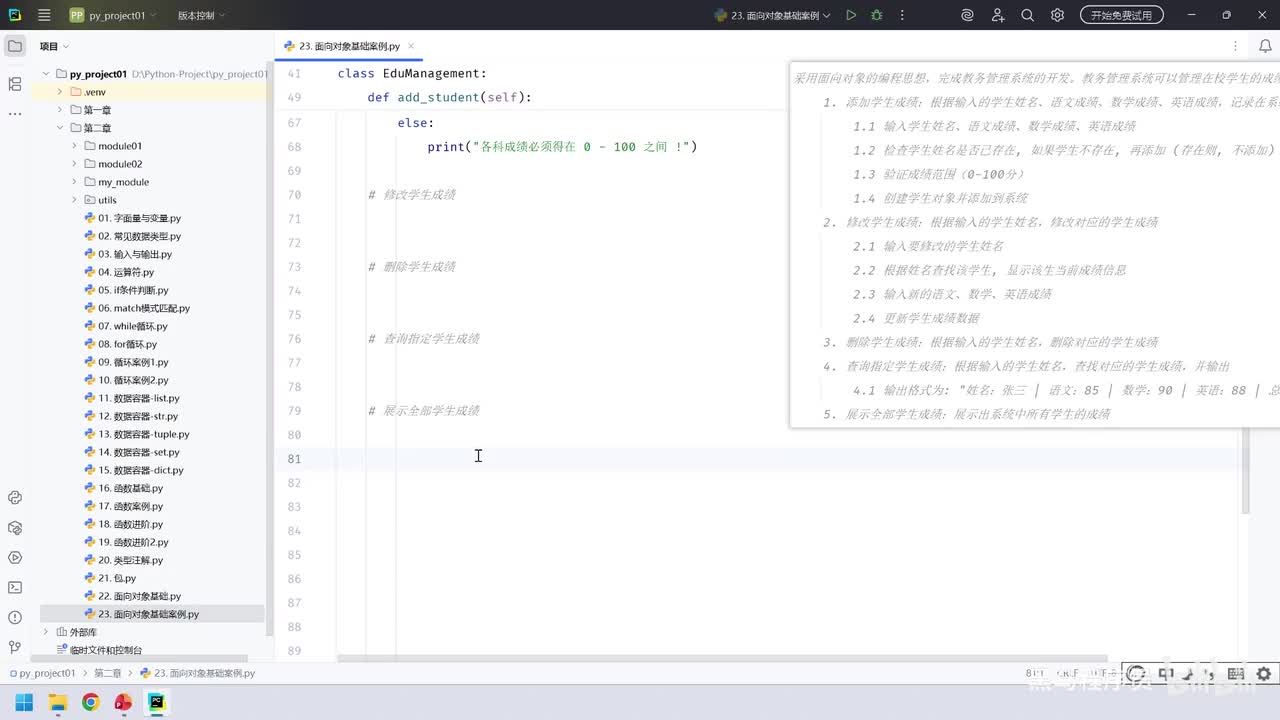Open the Problems tool window
Screen dimensions: 1280x720
coord(14,618)
